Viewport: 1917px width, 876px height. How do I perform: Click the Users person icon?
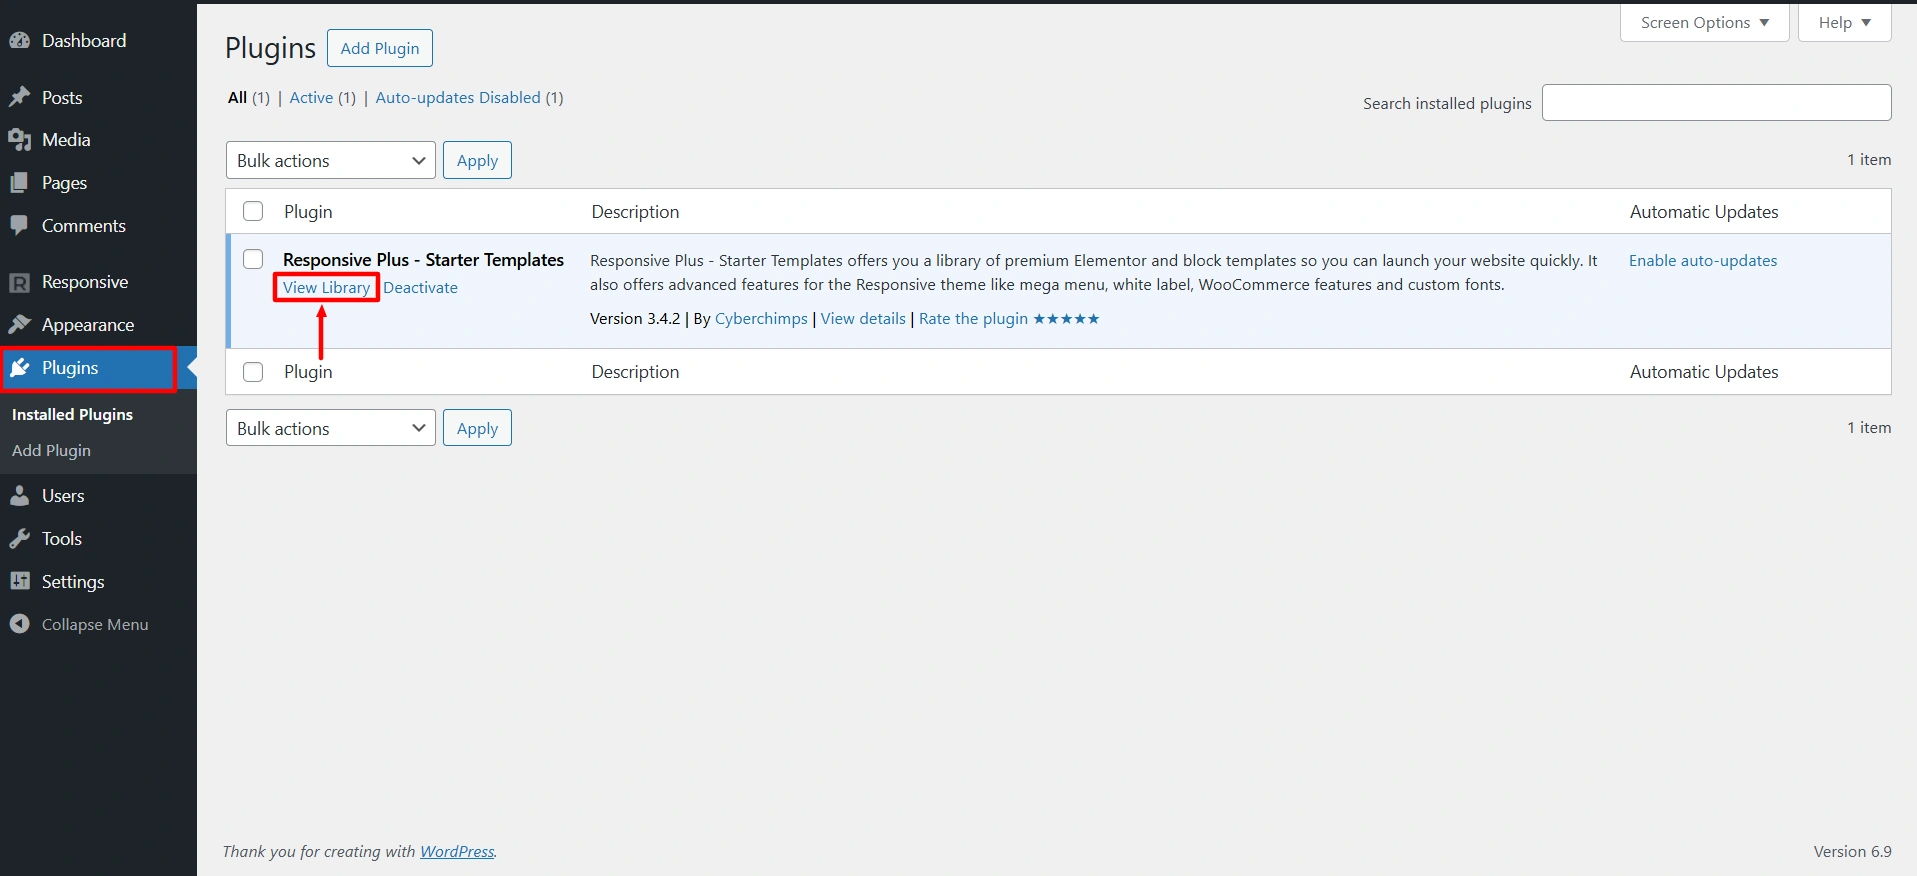[20, 496]
